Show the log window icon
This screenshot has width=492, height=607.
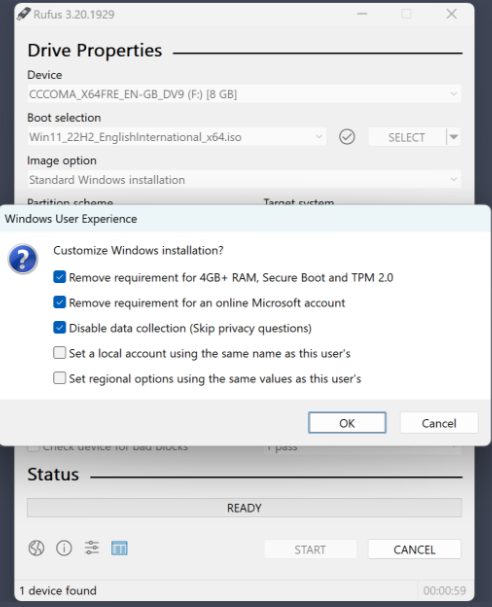(x=119, y=548)
